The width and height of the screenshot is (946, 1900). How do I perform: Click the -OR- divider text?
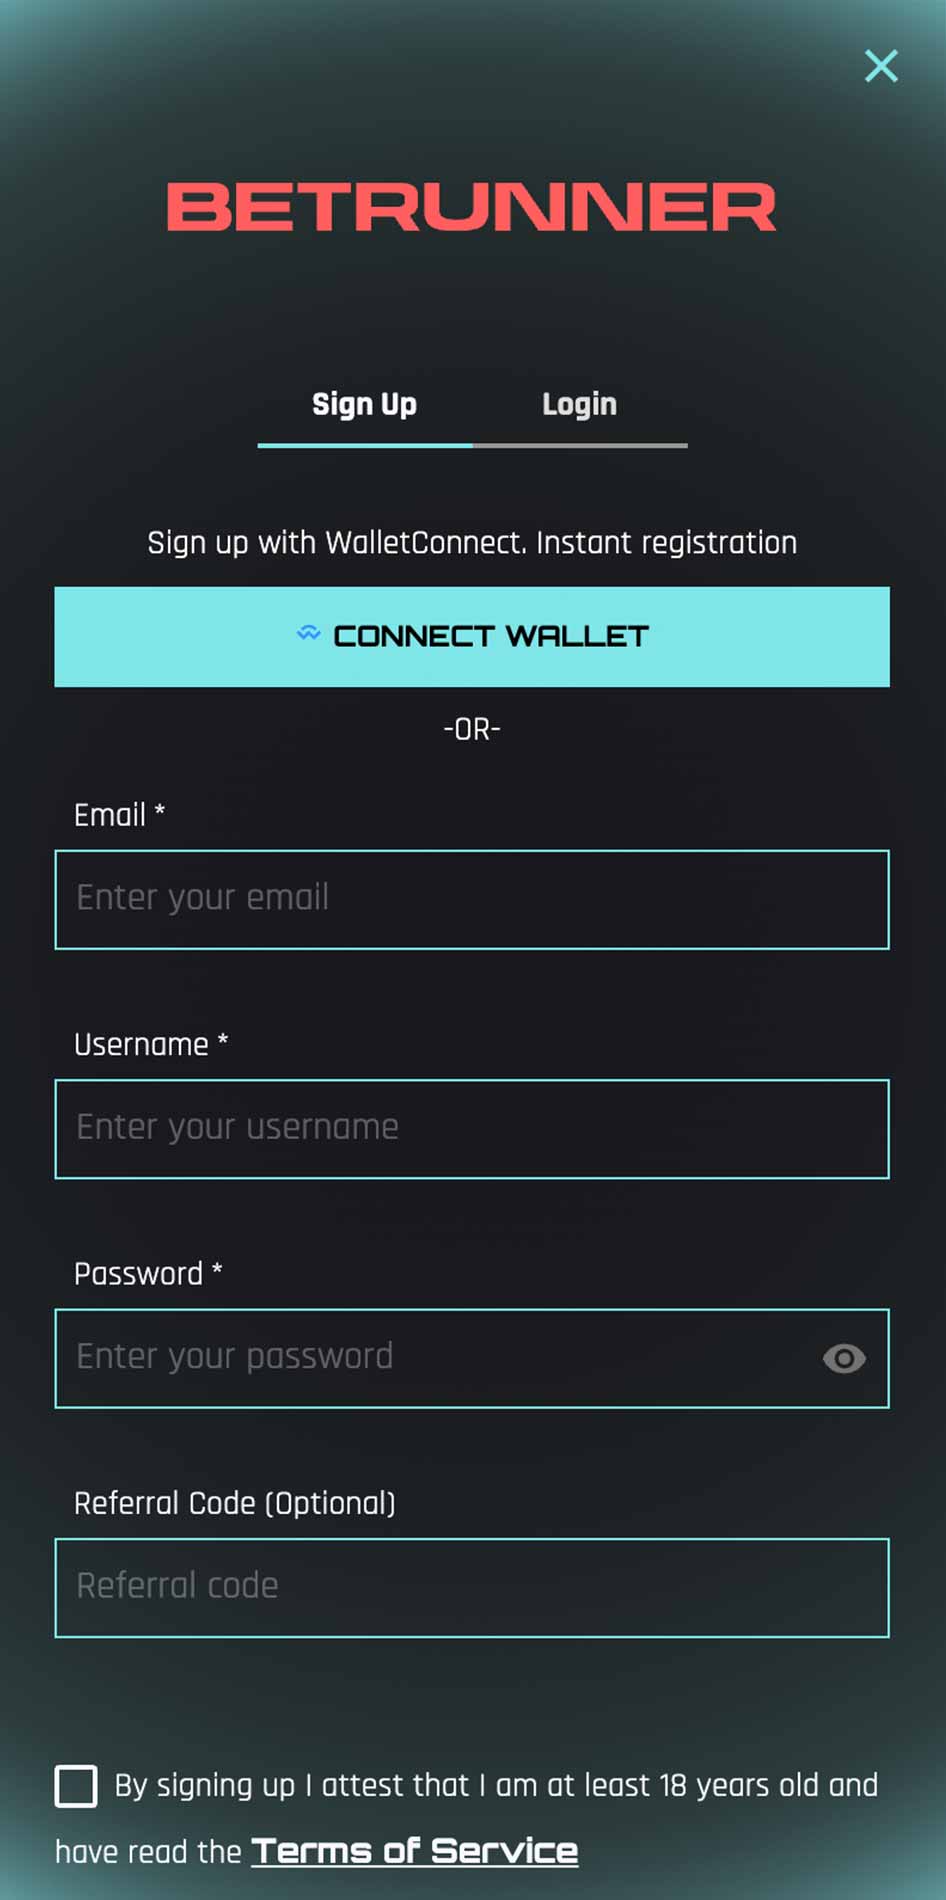tap(472, 730)
